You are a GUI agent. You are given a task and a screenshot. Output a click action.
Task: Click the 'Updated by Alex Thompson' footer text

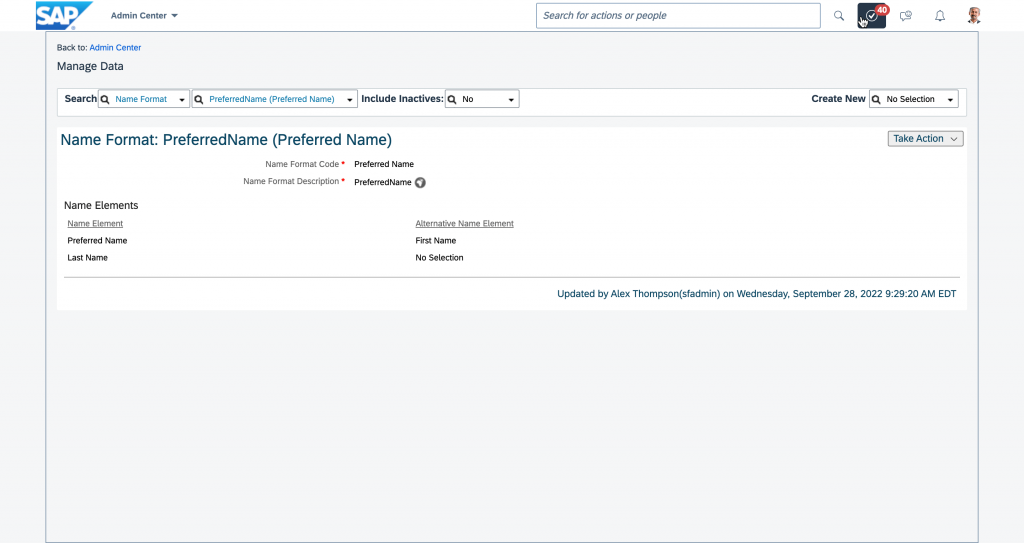[x=756, y=294]
